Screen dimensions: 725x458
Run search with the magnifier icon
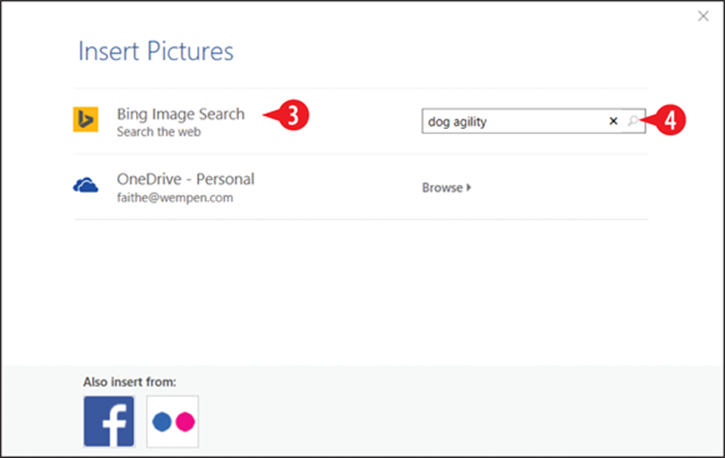(x=633, y=121)
